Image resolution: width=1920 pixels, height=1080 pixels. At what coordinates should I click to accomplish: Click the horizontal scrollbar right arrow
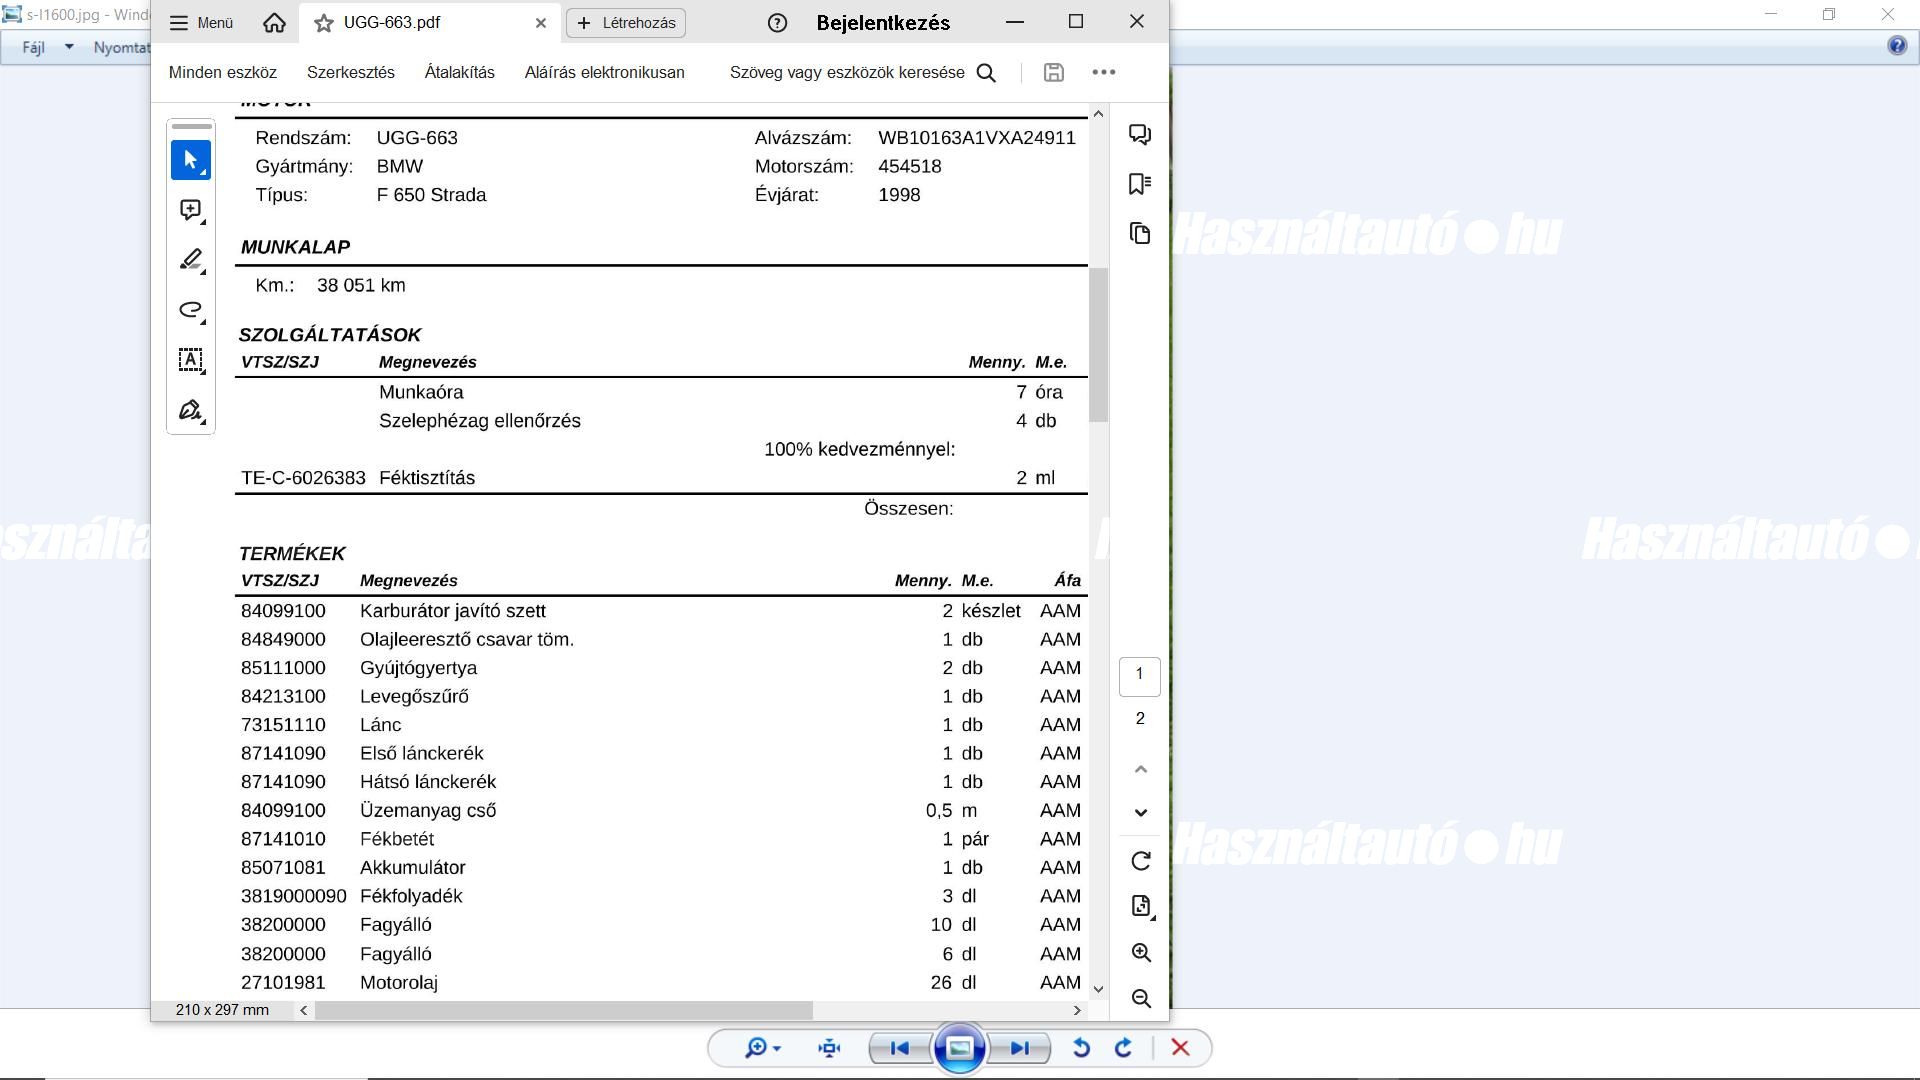tap(1077, 1010)
